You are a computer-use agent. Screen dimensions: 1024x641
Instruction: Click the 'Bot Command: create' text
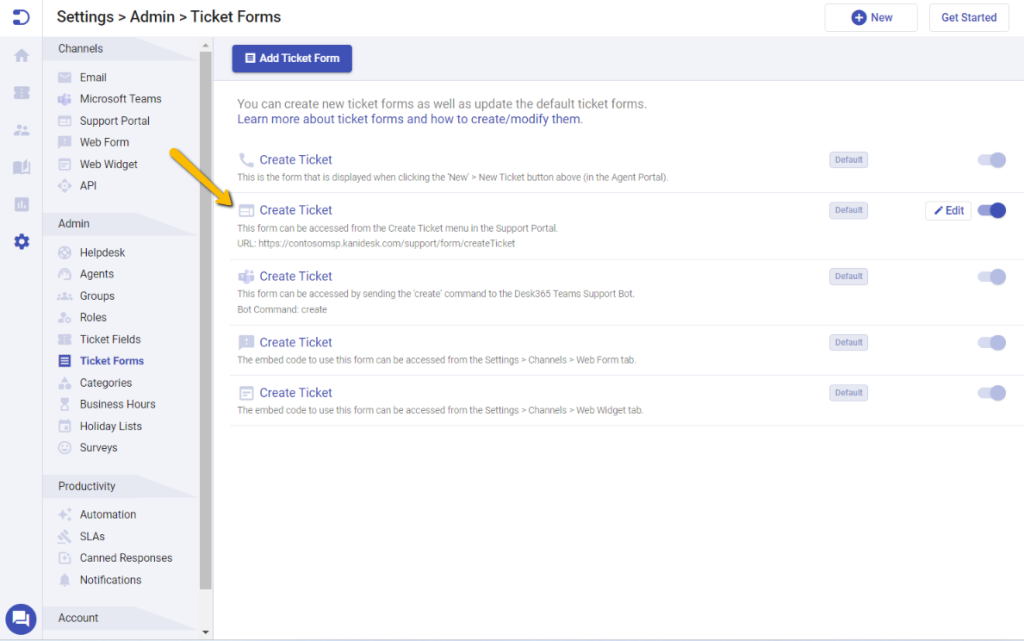(x=282, y=310)
